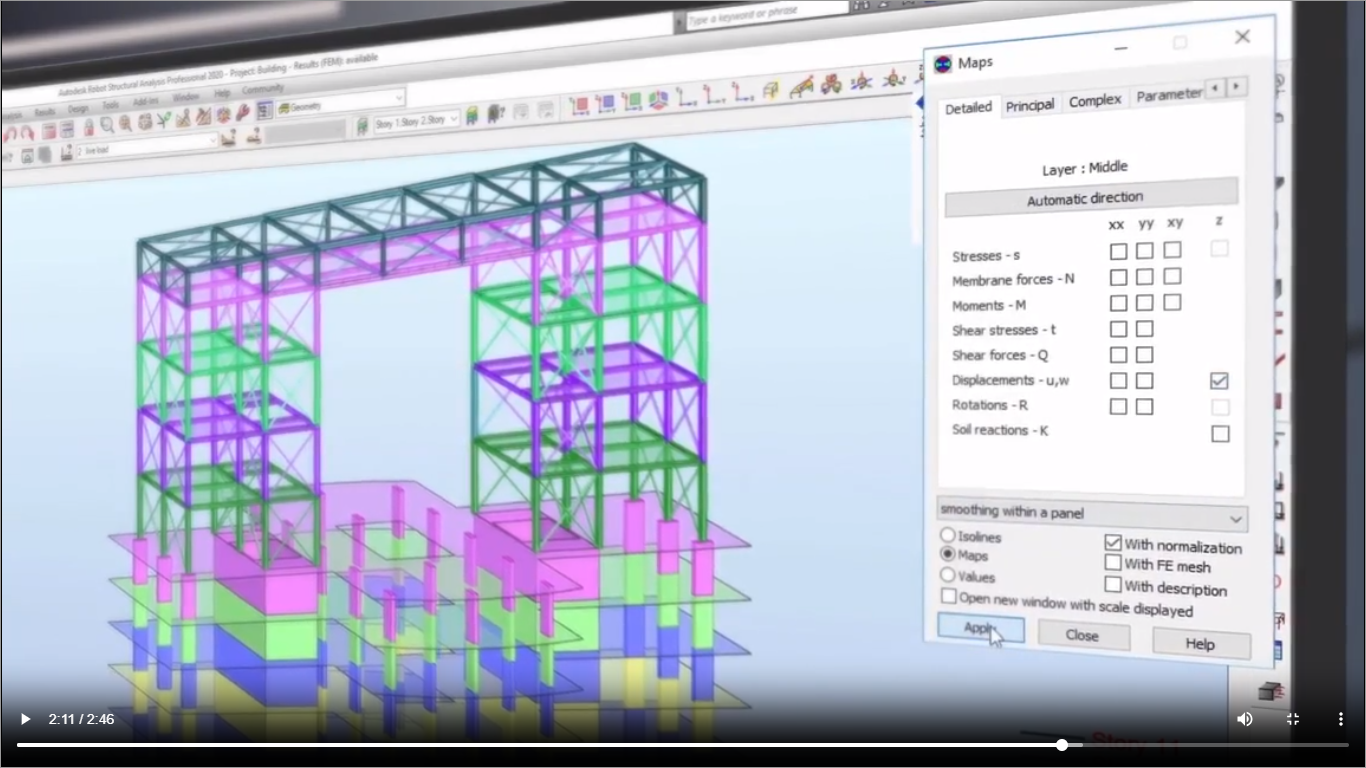
Task: Enable Stresses xx checkbox
Action: click(1118, 252)
